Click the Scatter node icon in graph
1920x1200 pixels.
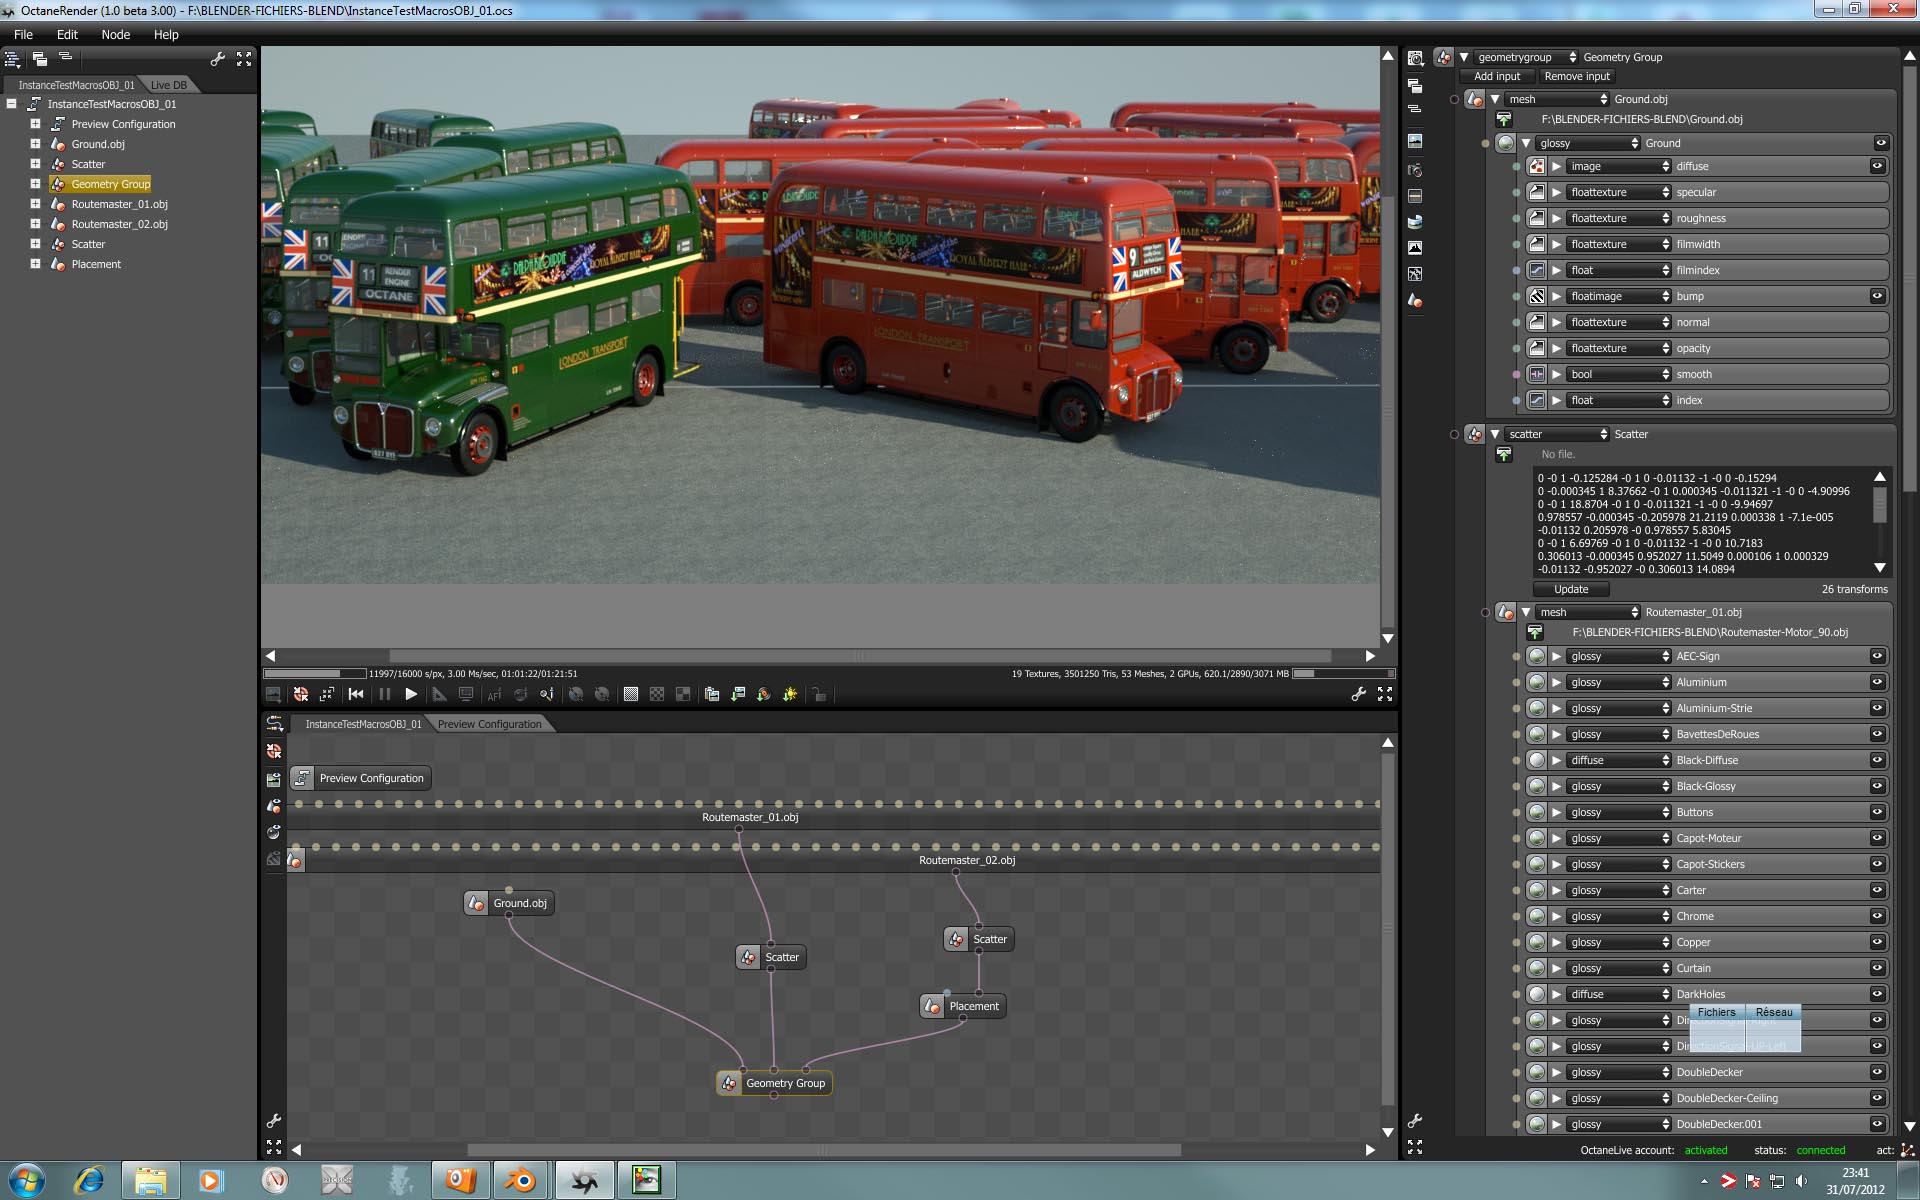click(749, 957)
